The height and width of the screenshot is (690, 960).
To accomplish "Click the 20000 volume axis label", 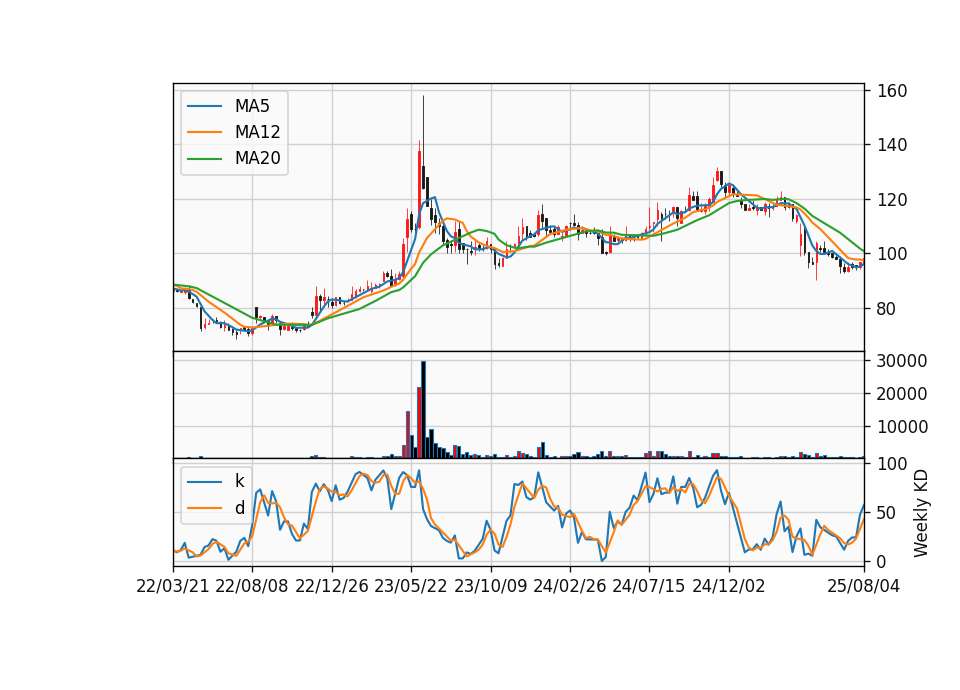I will [x=902, y=394].
